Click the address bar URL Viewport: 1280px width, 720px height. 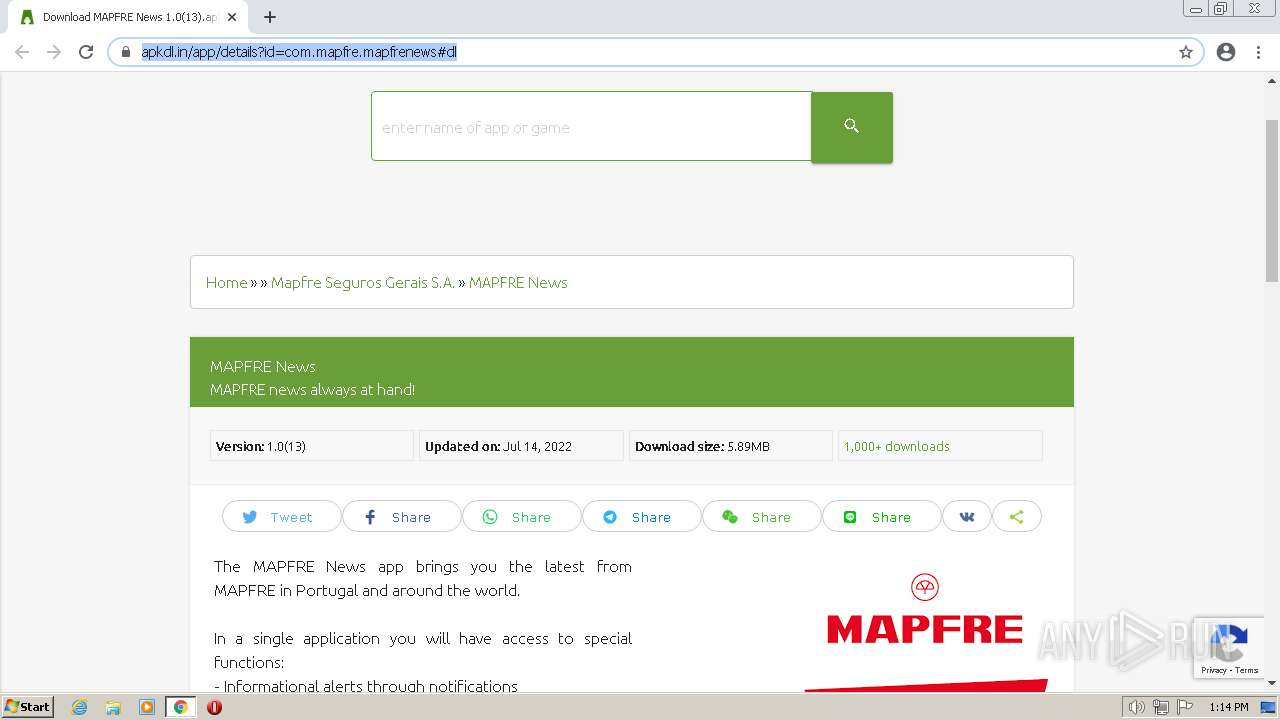tap(299, 52)
